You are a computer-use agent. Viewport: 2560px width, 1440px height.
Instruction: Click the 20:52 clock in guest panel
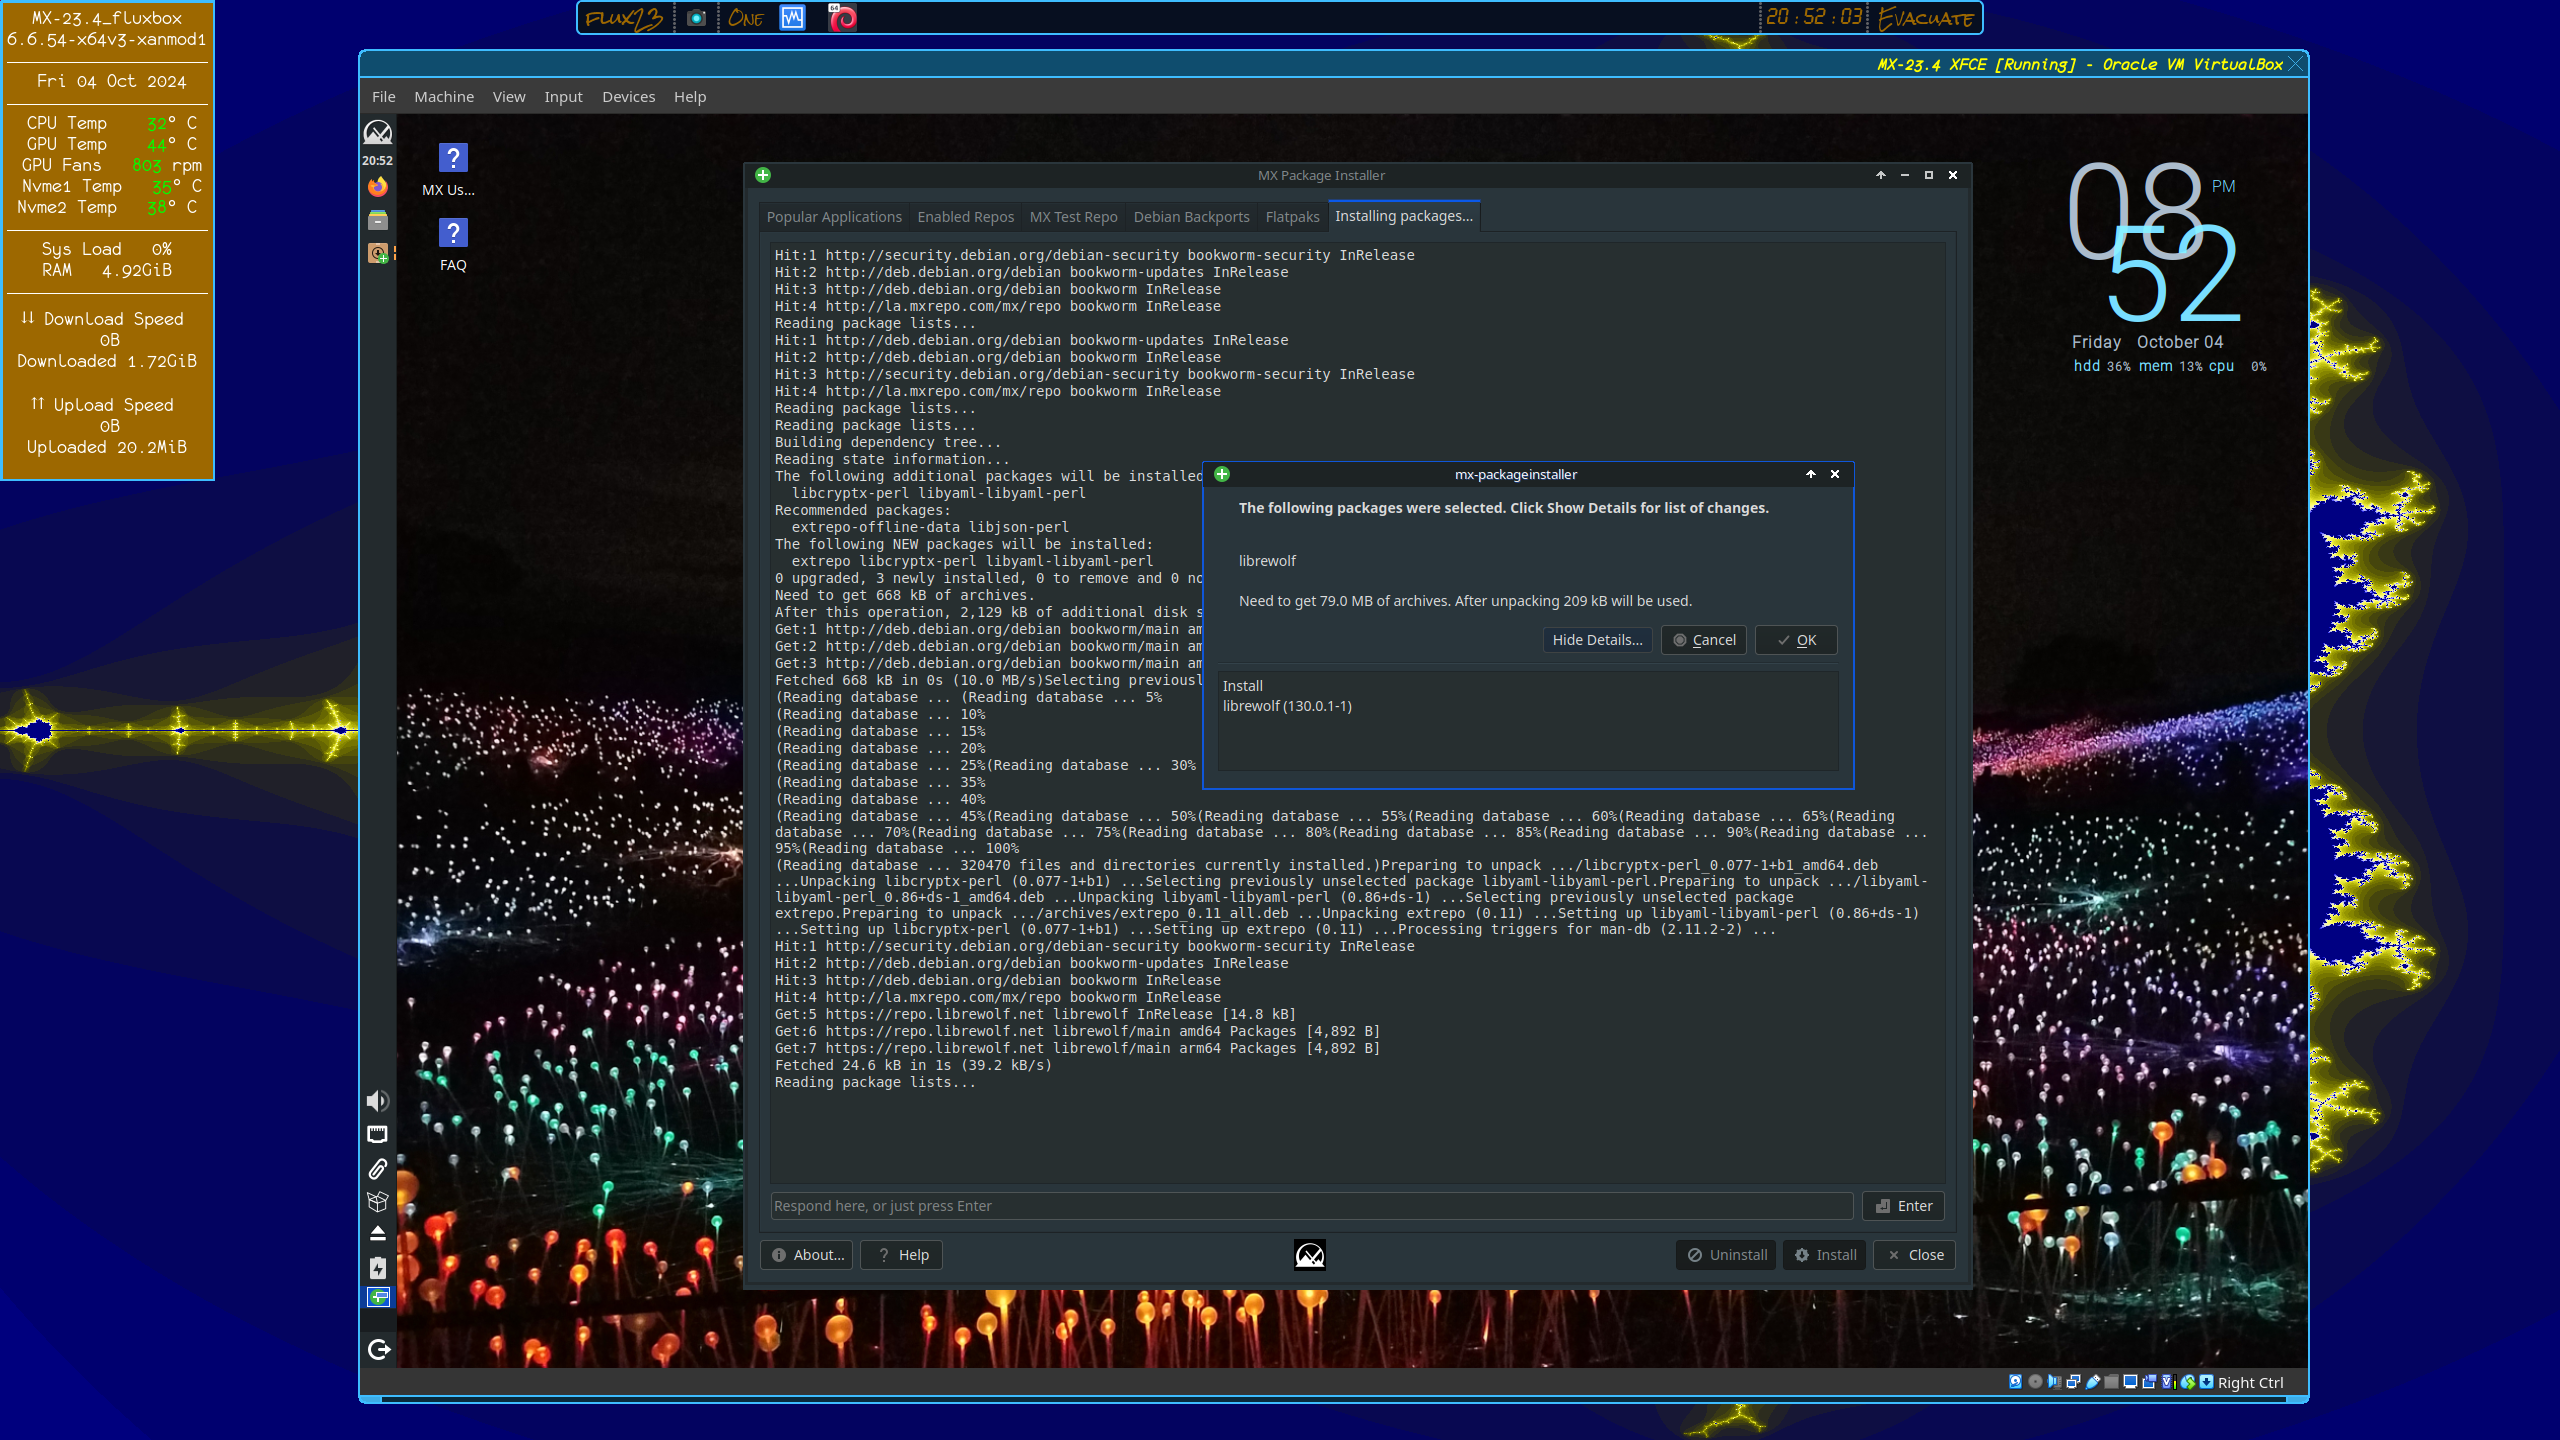point(378,161)
